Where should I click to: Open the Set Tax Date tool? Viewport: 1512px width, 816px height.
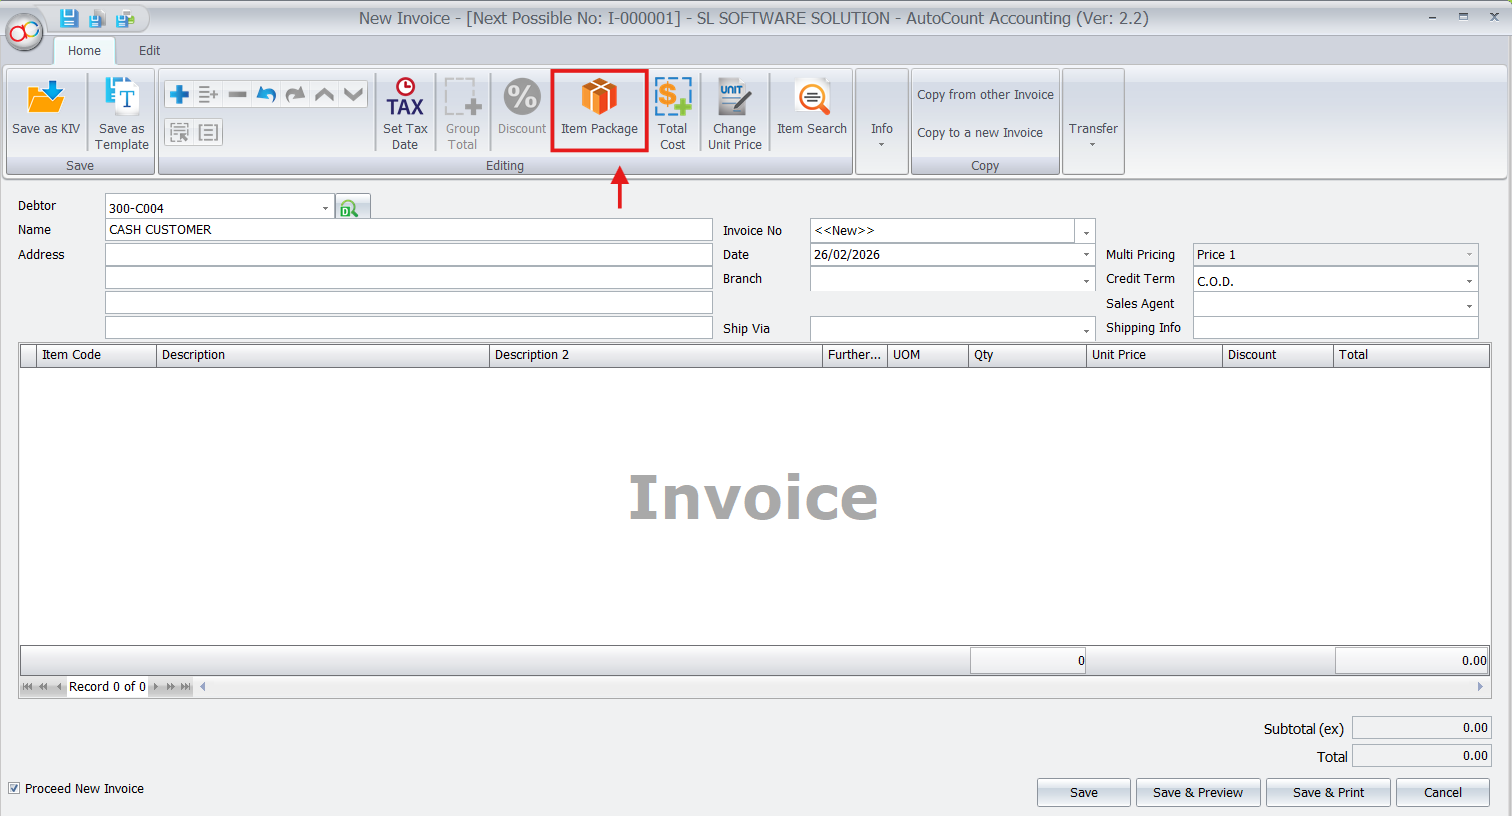pyautogui.click(x=405, y=99)
